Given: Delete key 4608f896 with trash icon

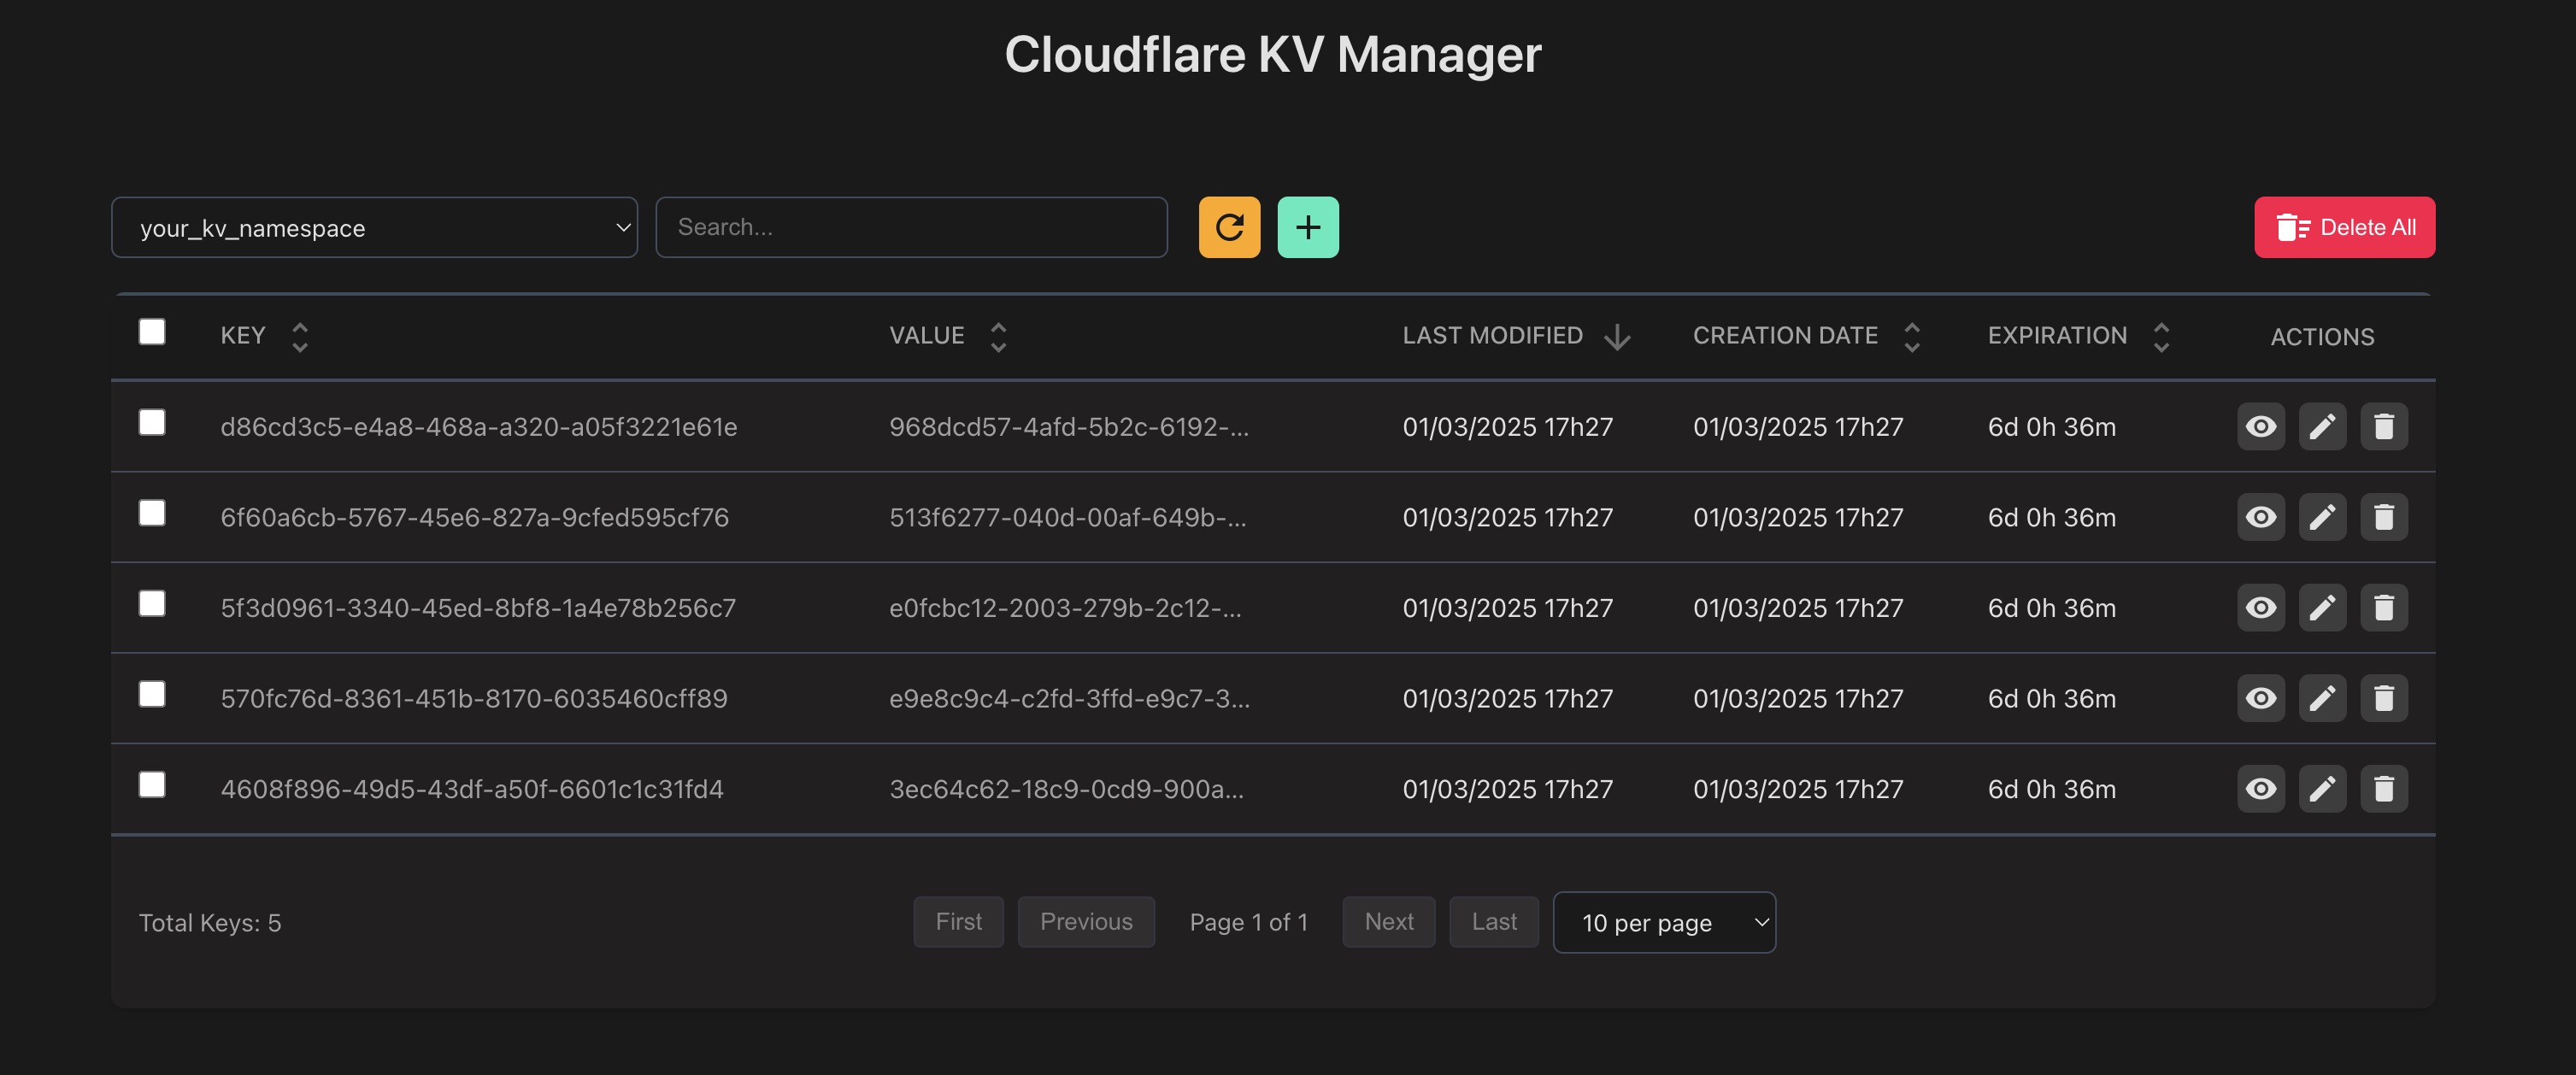Looking at the screenshot, I should [2383, 789].
